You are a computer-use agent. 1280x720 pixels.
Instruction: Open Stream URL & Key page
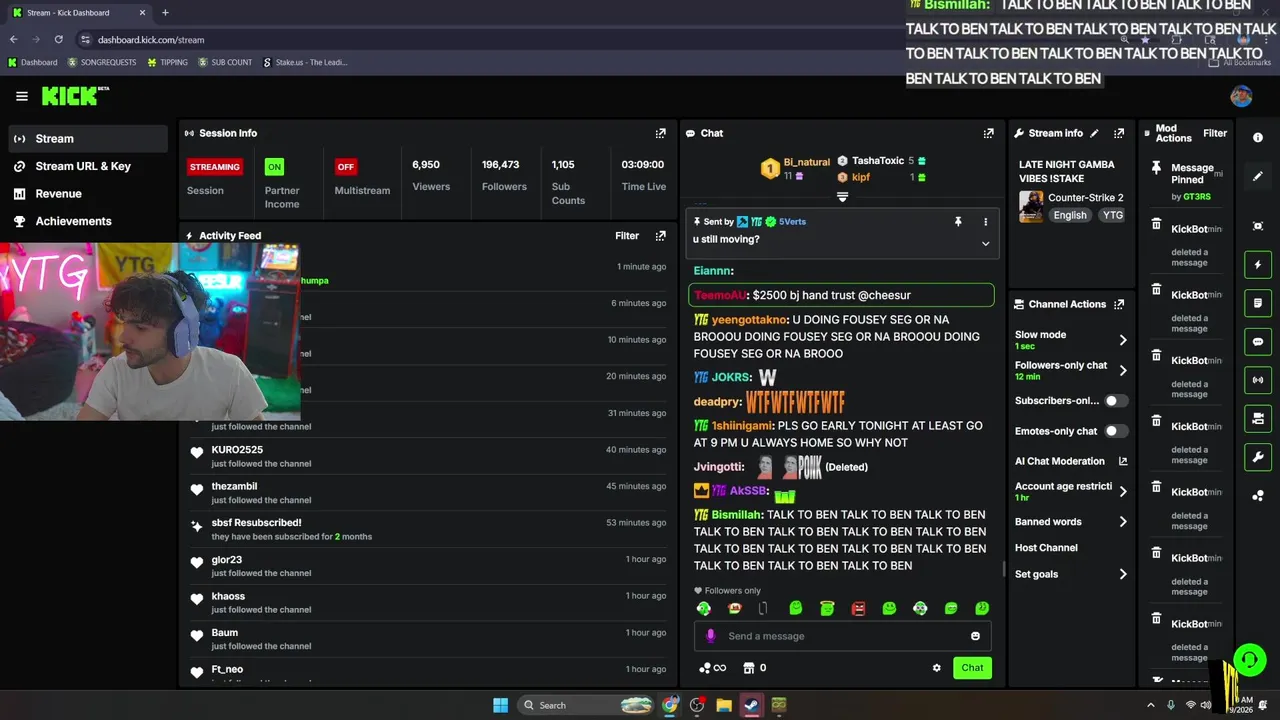pos(88,166)
